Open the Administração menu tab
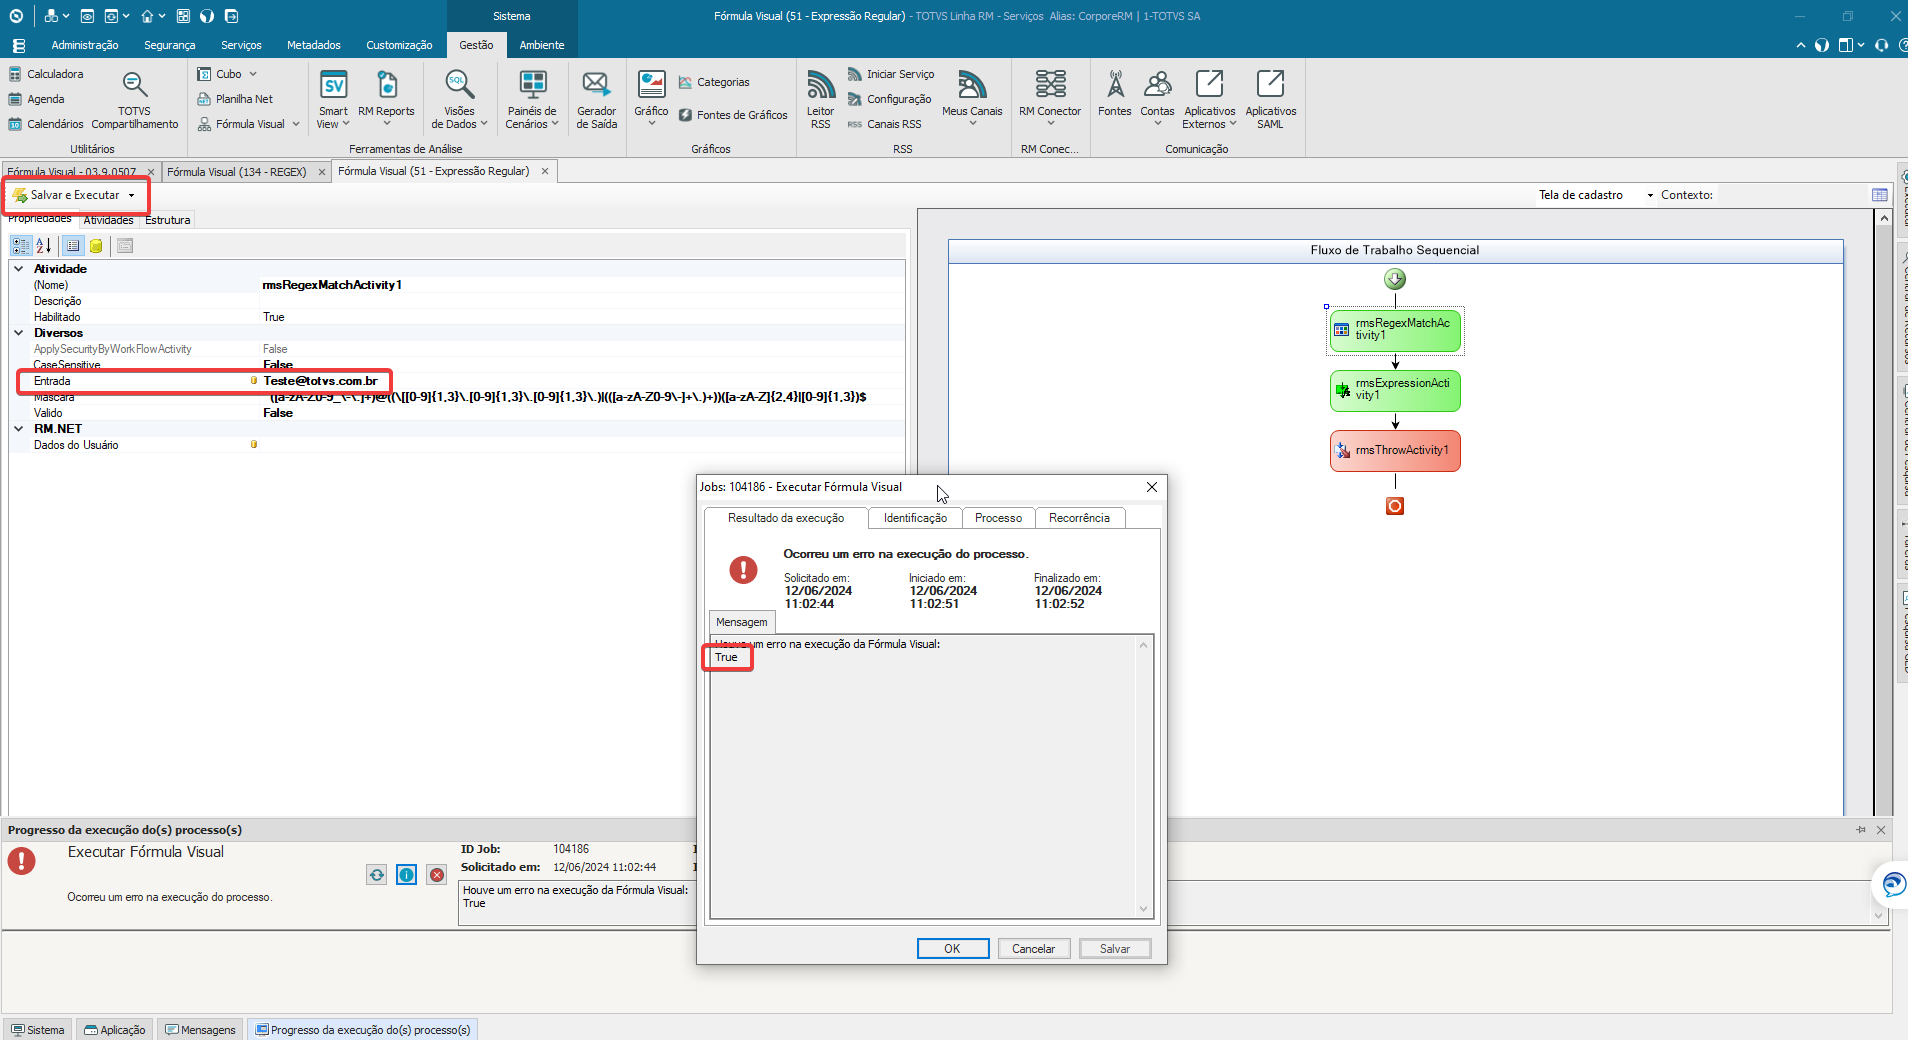This screenshot has width=1908, height=1040. point(85,45)
